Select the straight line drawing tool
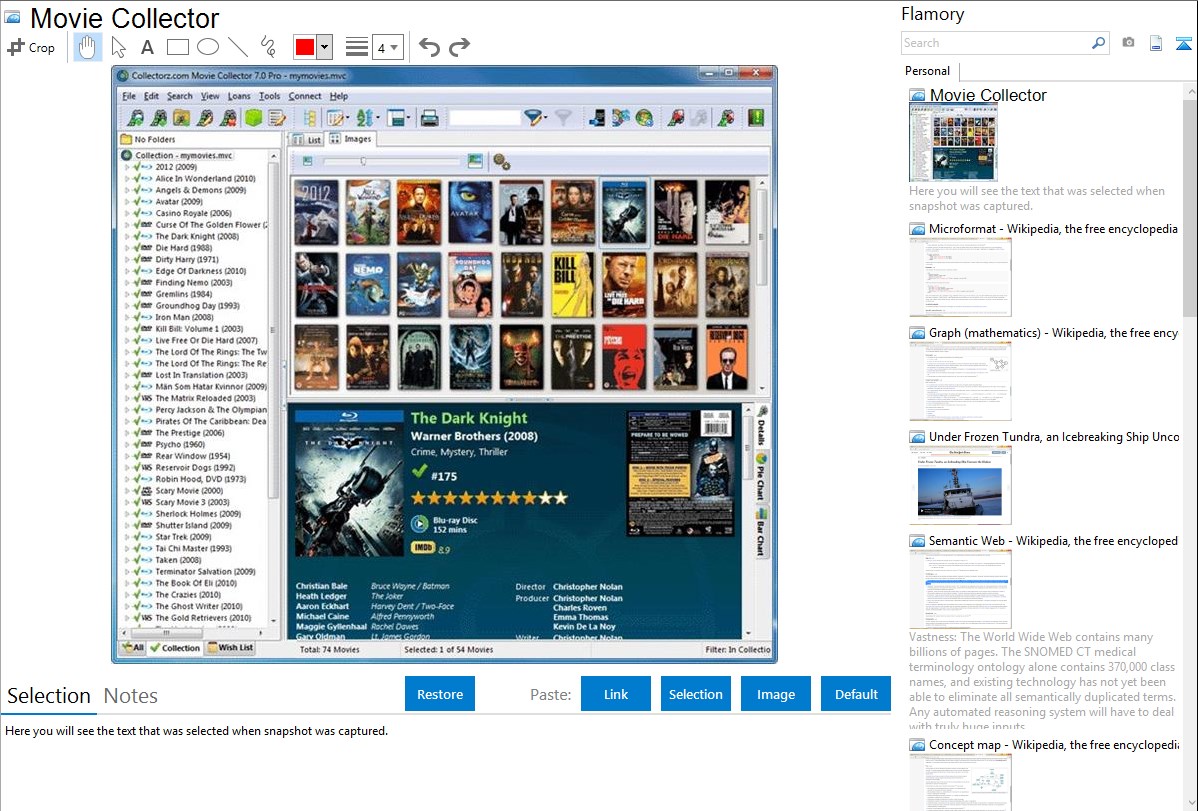Viewport: 1198px width, 811px height. tap(238, 47)
